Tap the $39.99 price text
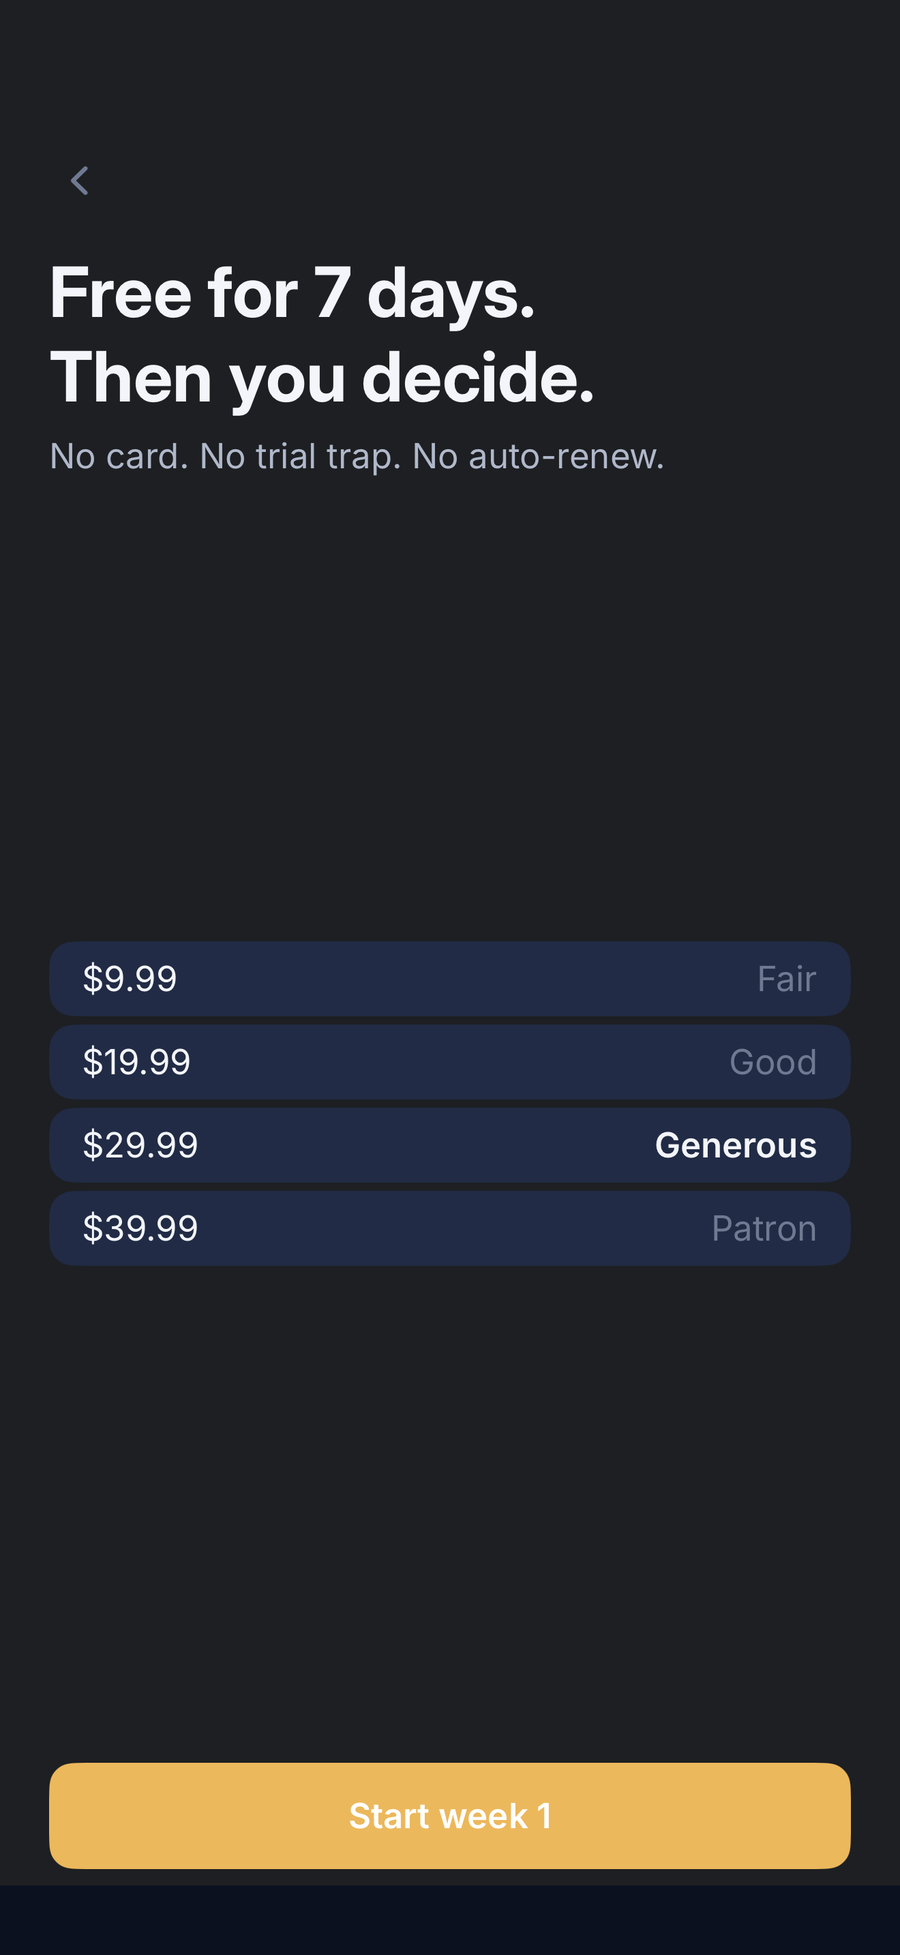900x1955 pixels. pos(140,1228)
